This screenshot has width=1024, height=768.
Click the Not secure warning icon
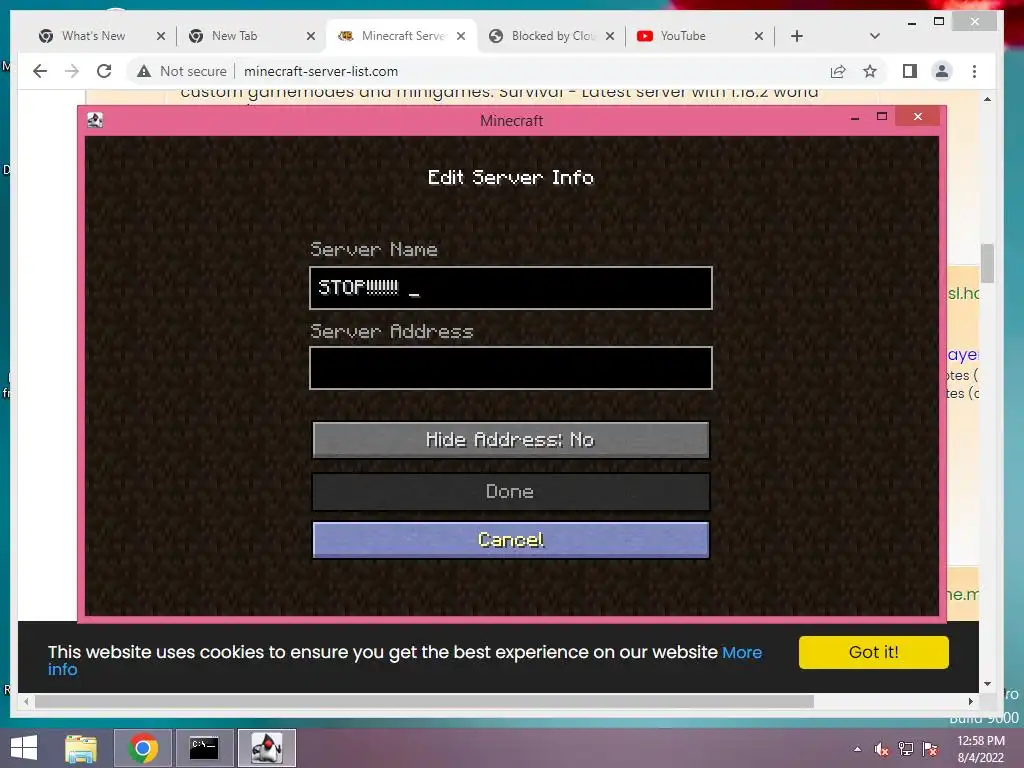tap(144, 71)
